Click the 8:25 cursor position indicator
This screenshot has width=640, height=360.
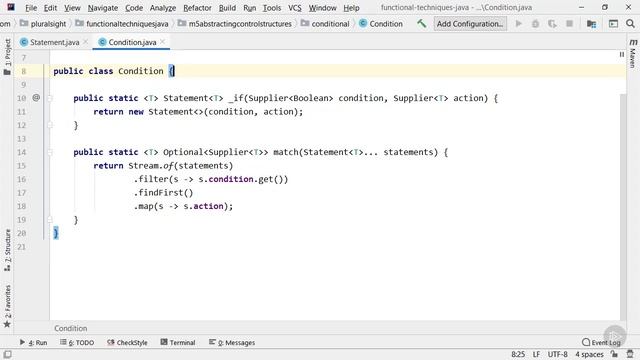[x=518, y=354]
